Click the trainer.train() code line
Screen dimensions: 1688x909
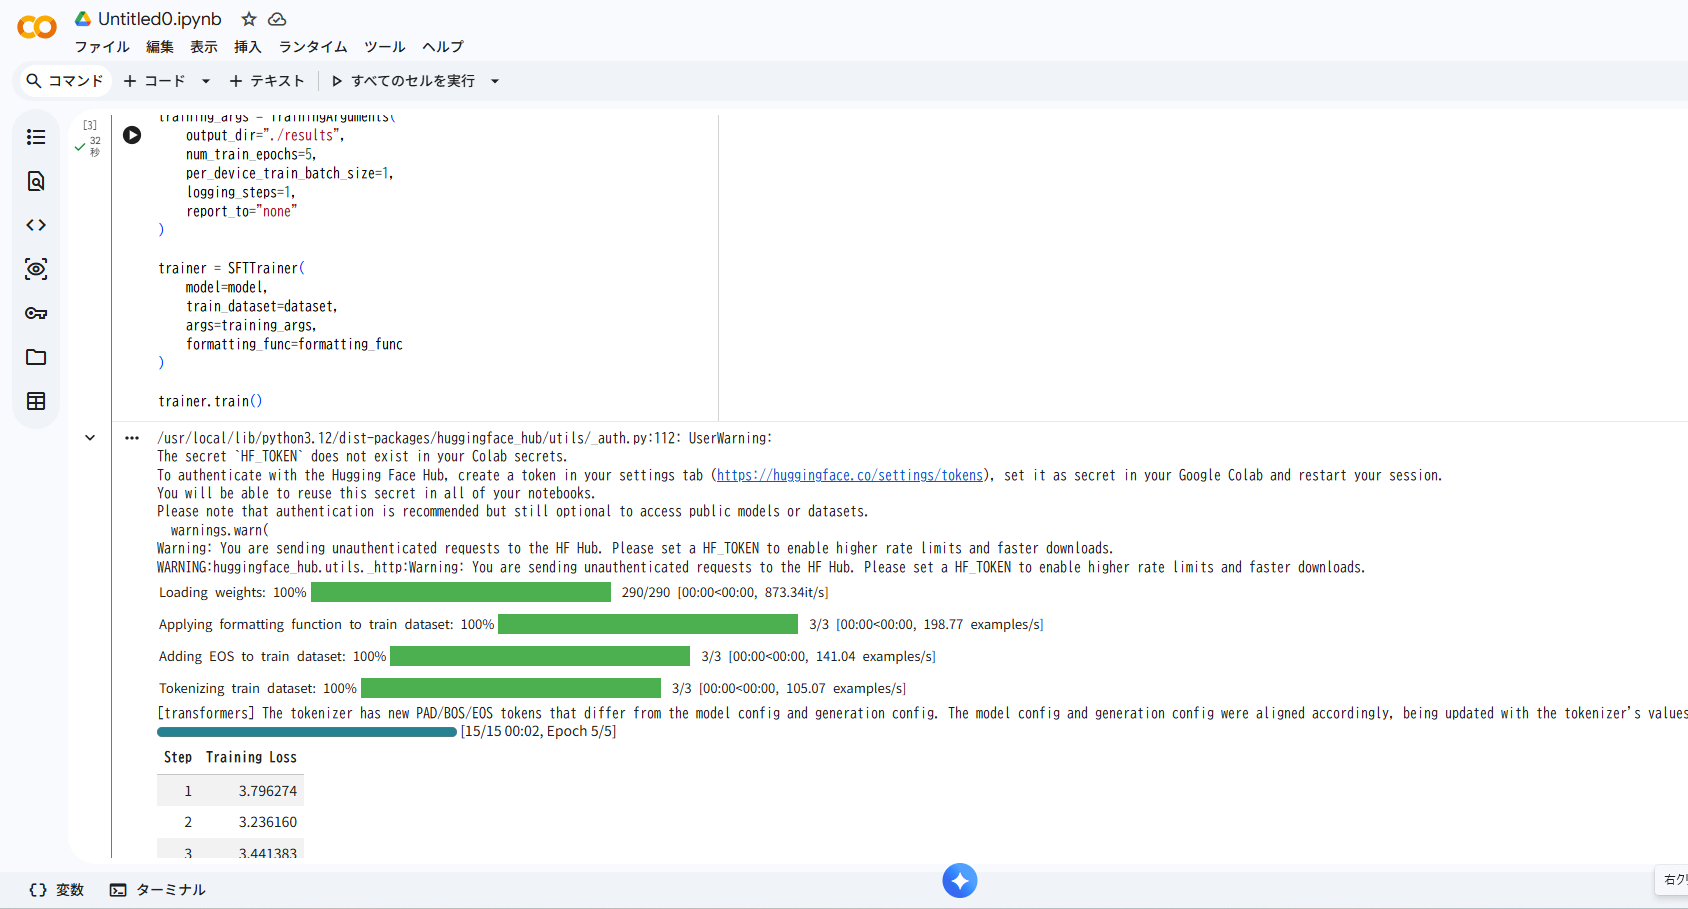(x=210, y=401)
